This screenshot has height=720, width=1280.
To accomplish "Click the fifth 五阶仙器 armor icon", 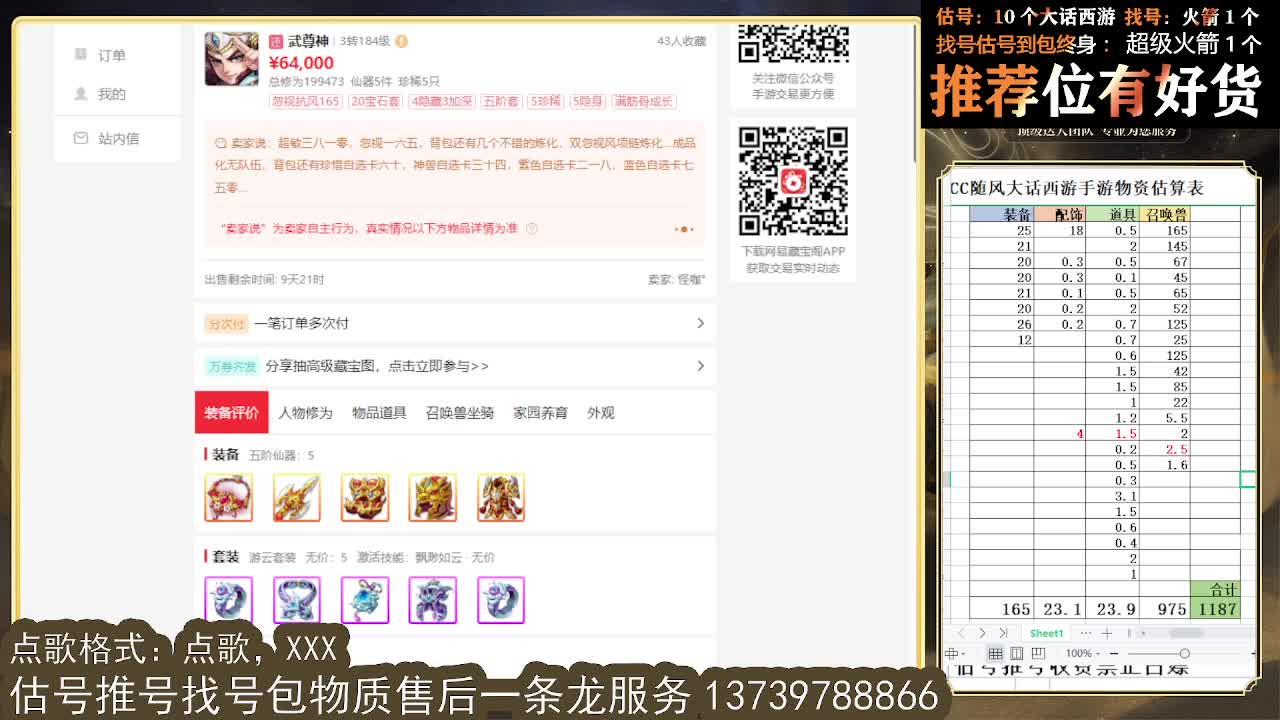I will pyautogui.click(x=501, y=497).
